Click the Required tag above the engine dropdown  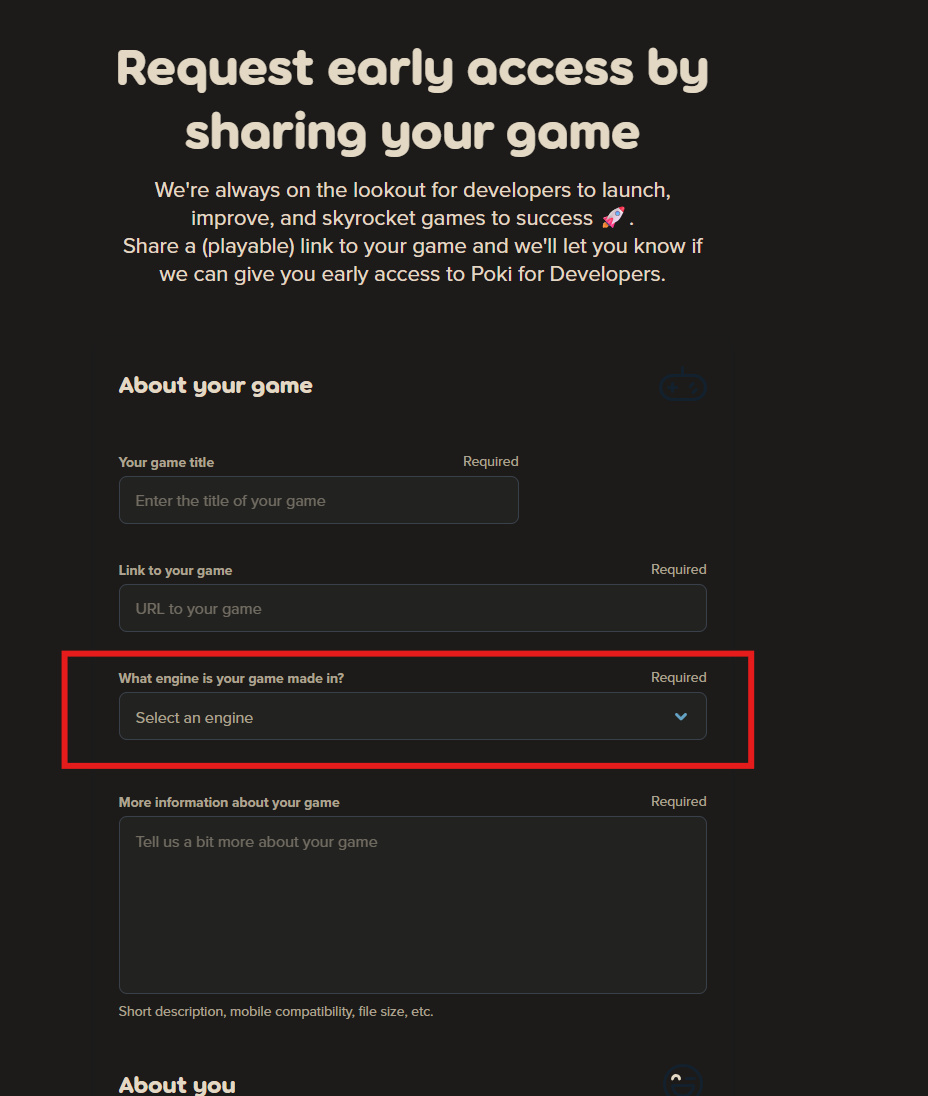coord(678,677)
